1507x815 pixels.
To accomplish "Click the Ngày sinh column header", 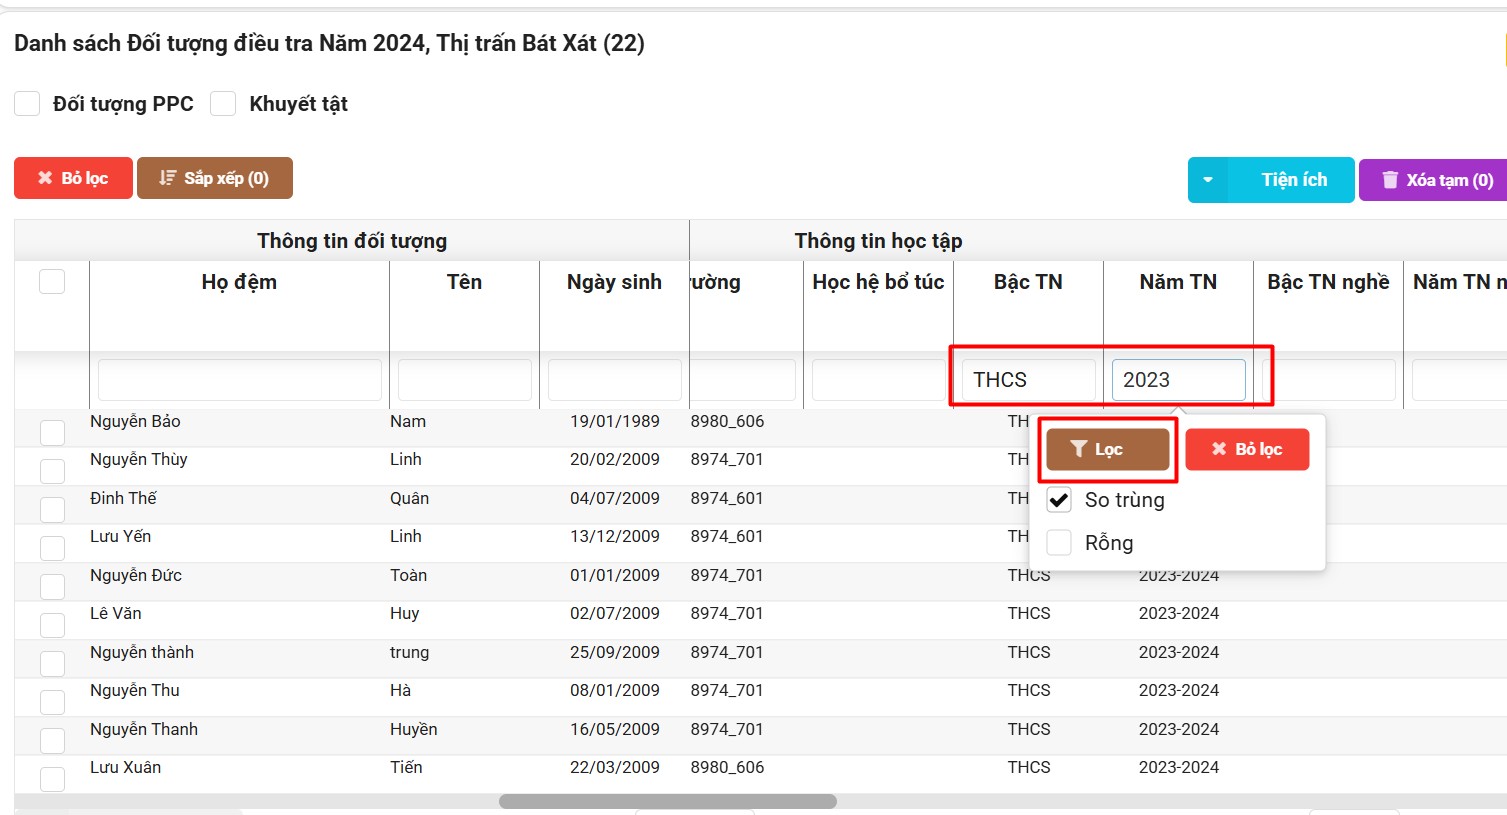I will 614,282.
